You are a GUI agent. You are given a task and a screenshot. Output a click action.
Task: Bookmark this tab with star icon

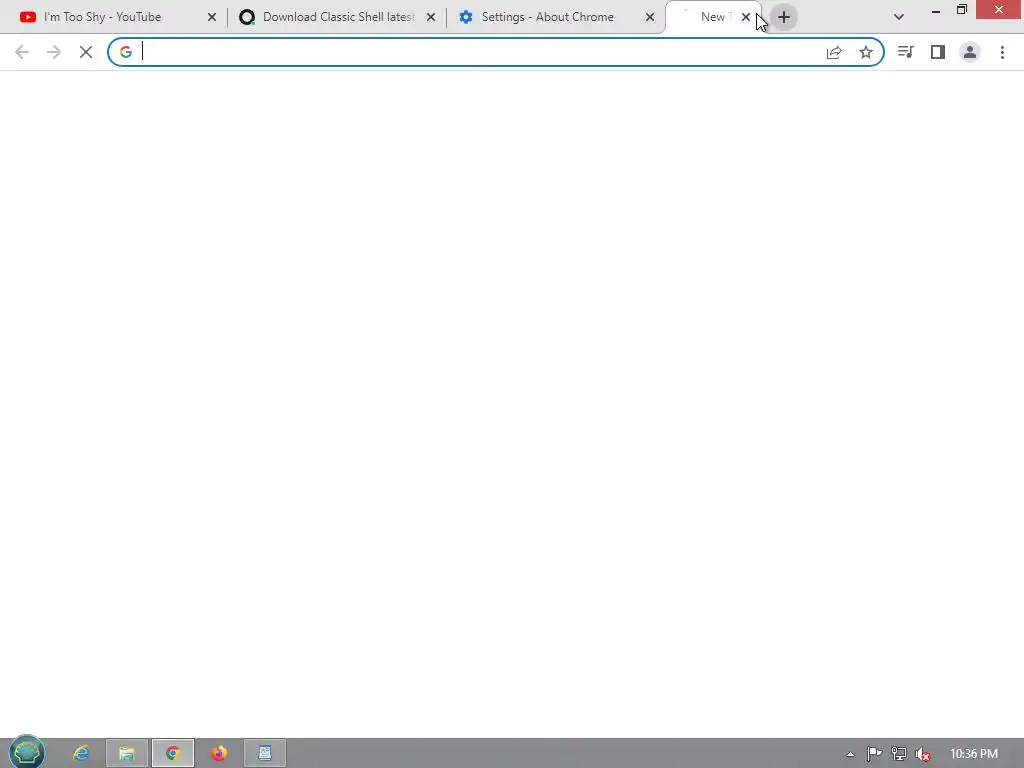[x=866, y=52]
